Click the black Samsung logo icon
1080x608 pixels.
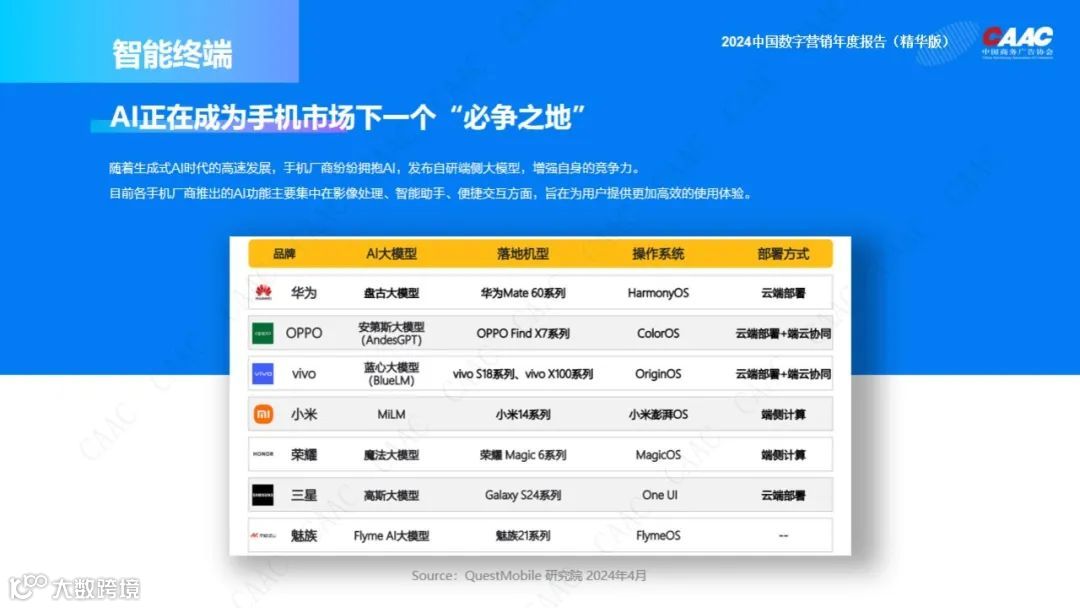[x=262, y=495]
